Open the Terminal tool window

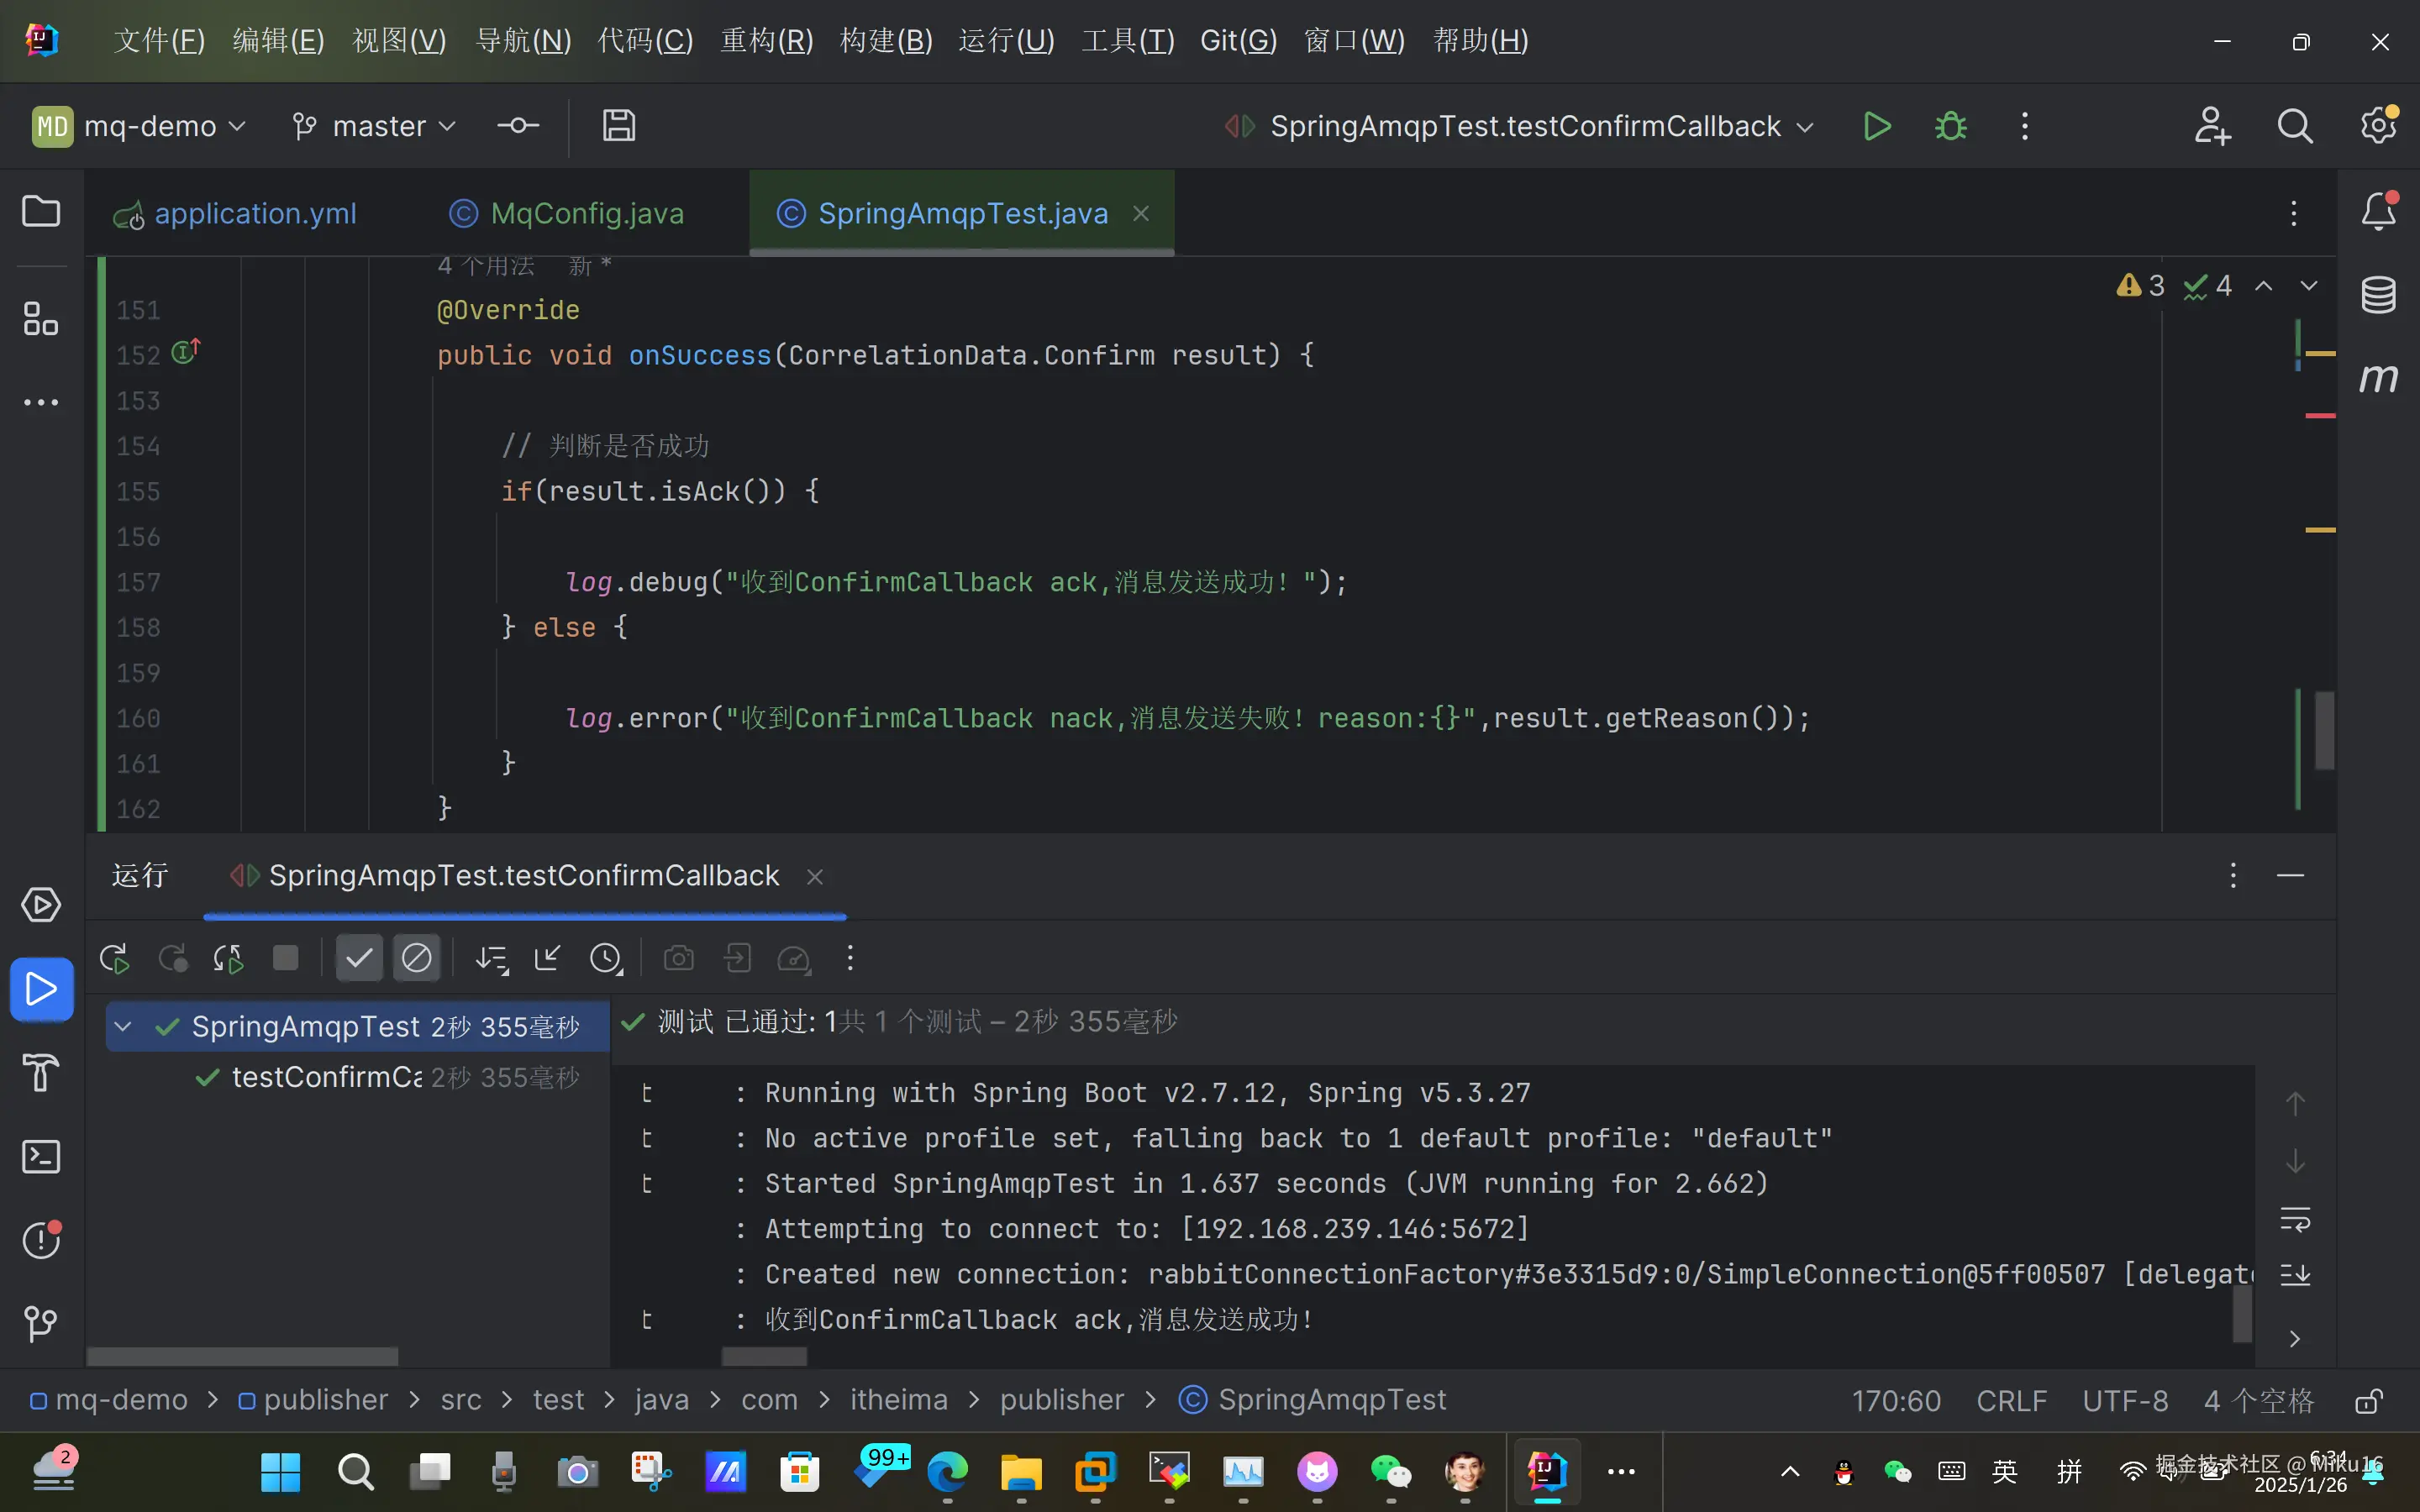[41, 1157]
